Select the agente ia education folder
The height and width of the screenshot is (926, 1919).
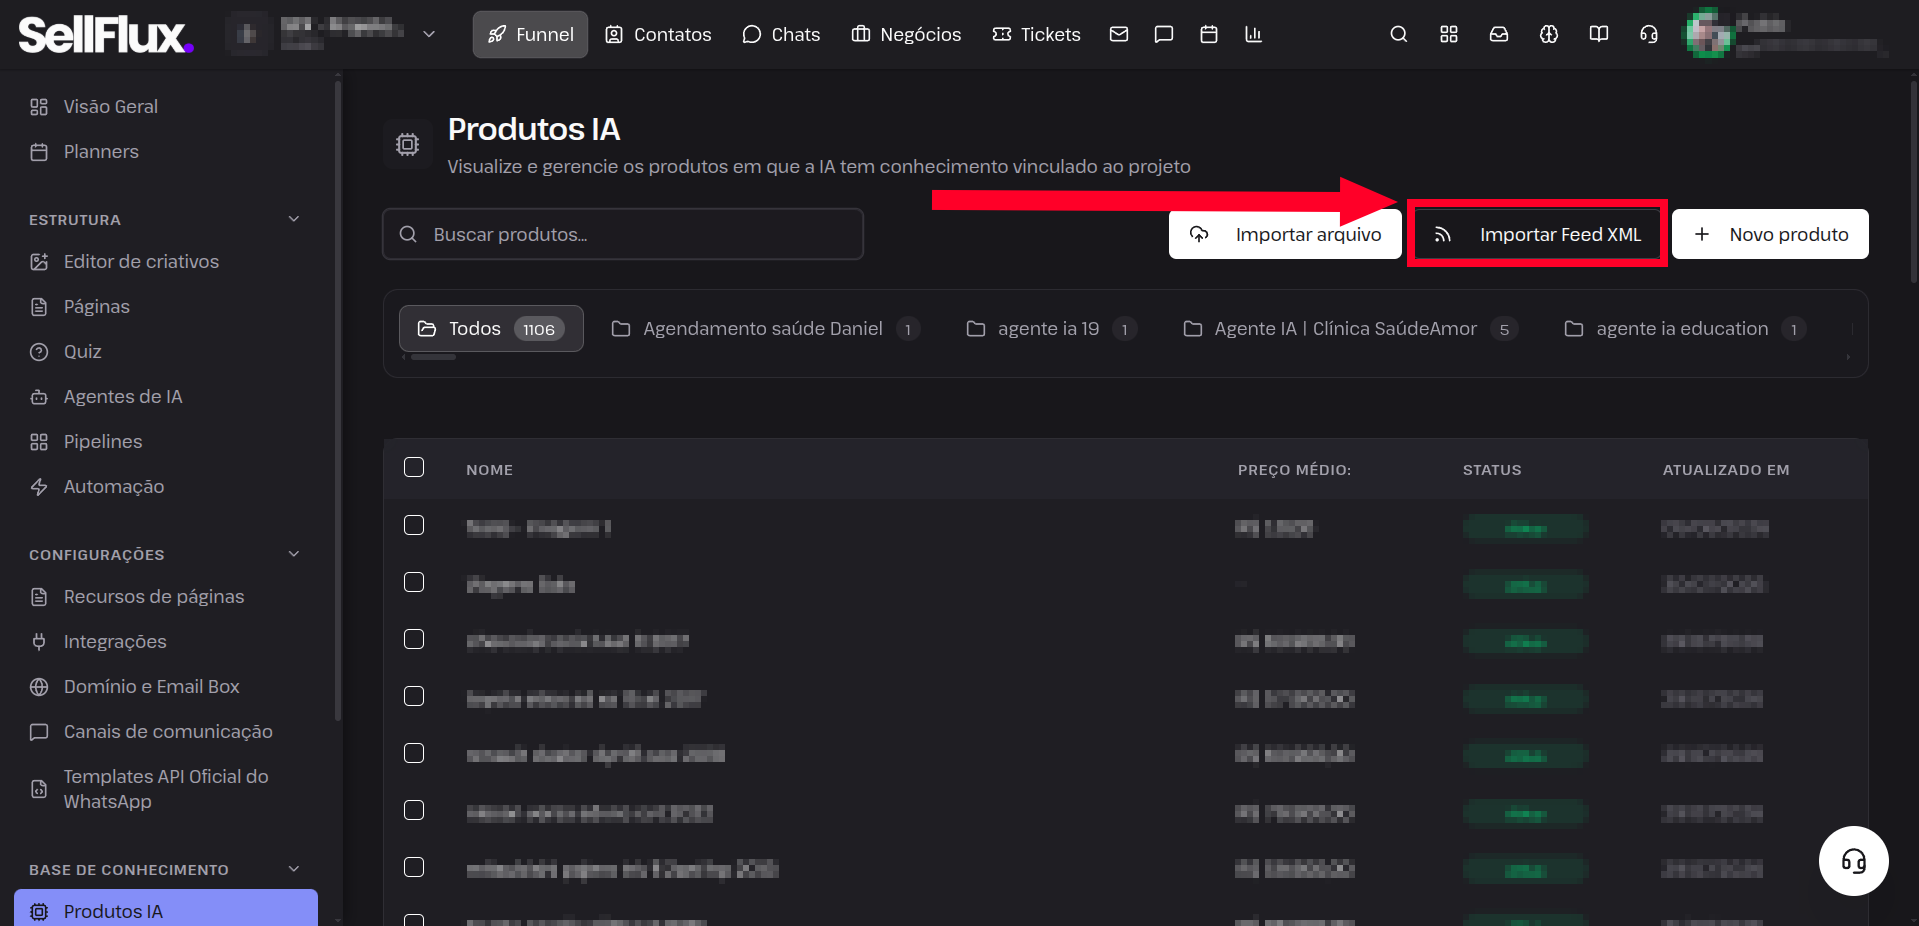point(1685,329)
